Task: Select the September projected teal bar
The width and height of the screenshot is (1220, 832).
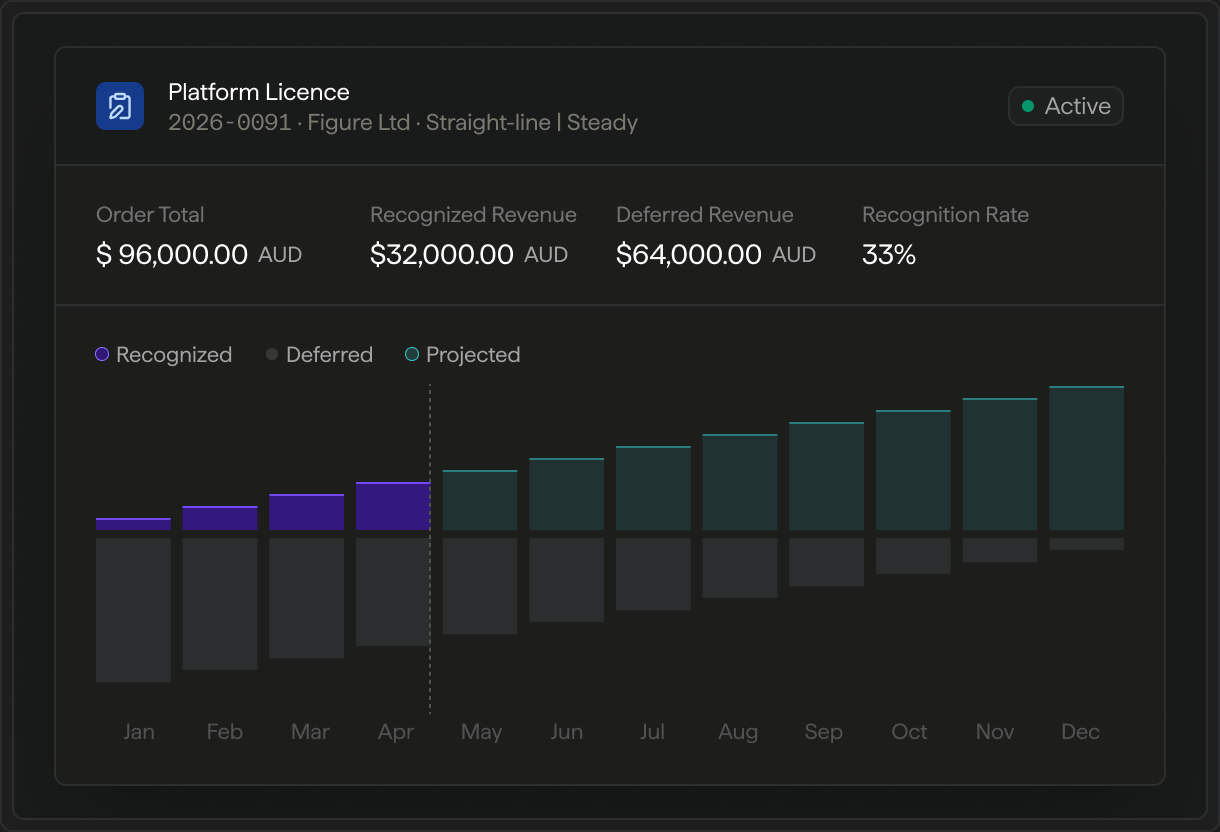Action: (826, 476)
